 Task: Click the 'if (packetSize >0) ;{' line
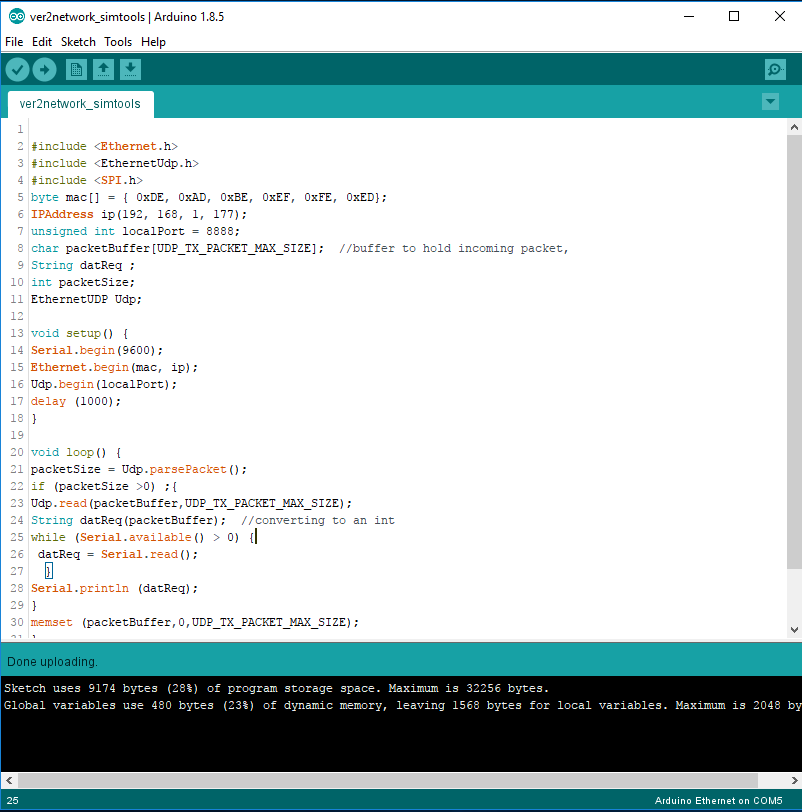pyautogui.click(x=104, y=486)
